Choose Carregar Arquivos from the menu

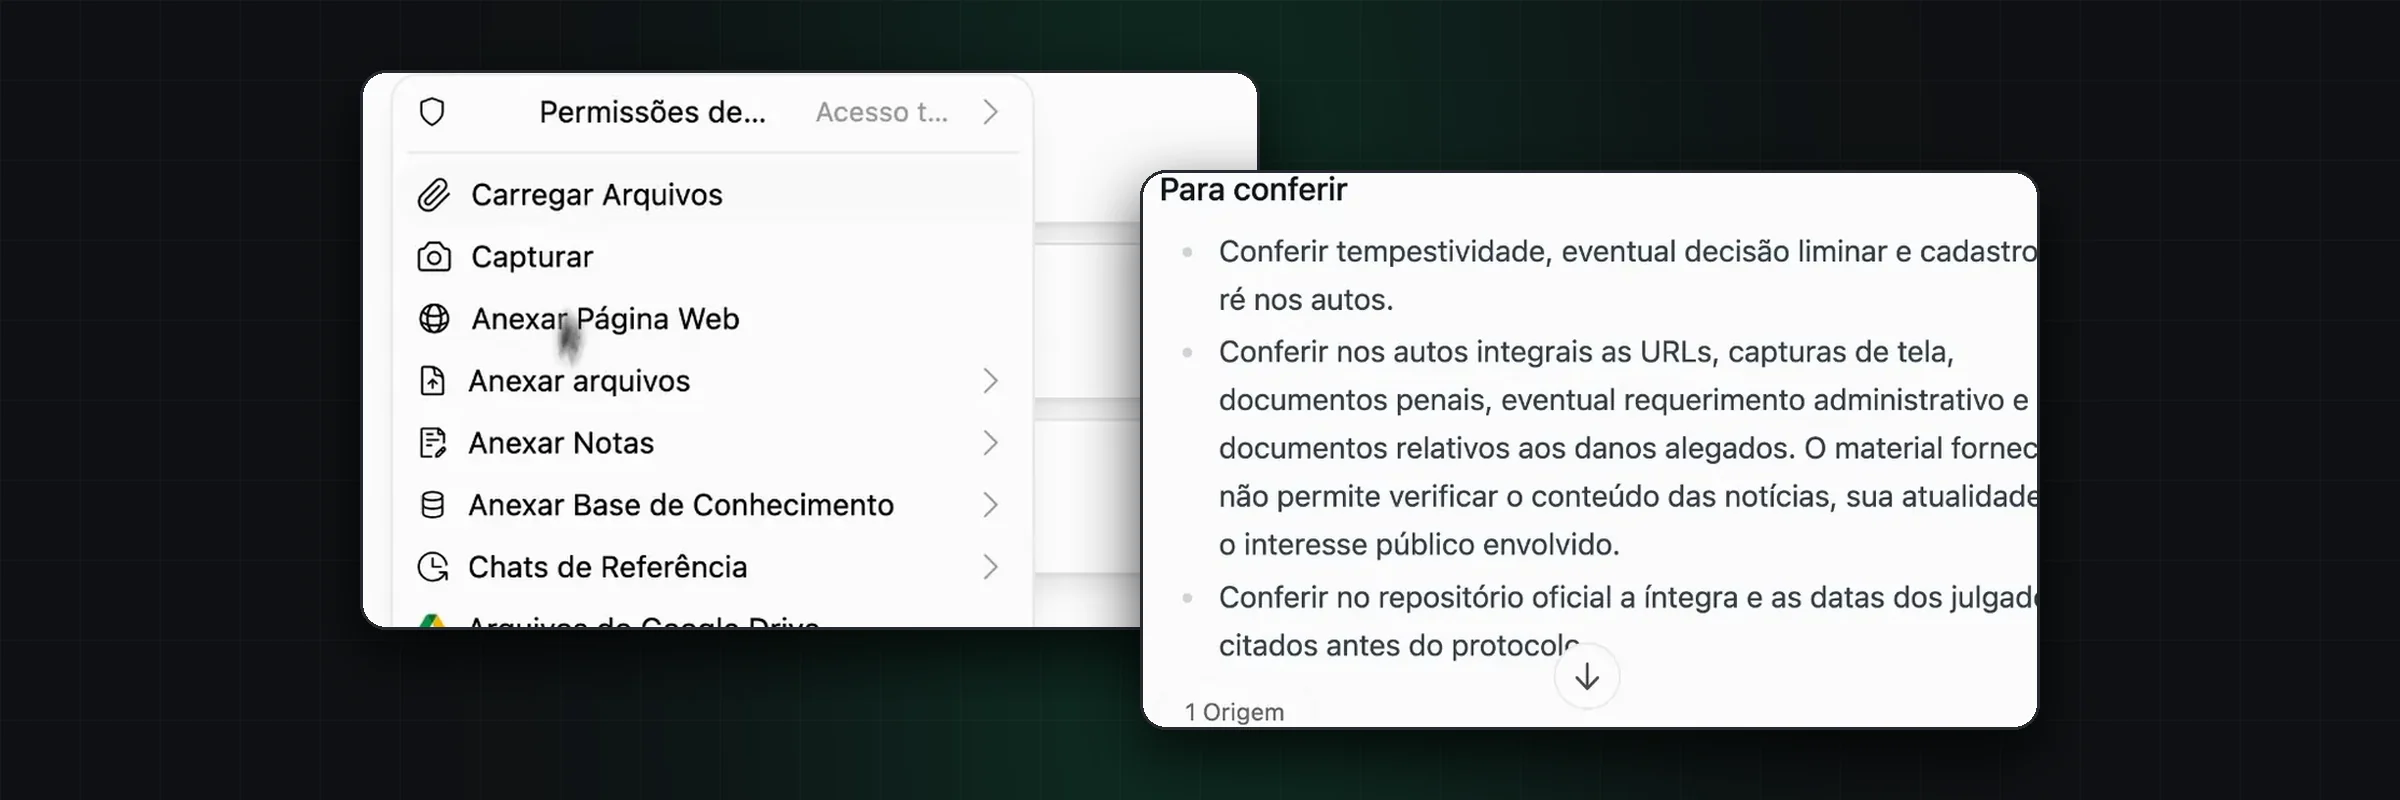[712, 195]
